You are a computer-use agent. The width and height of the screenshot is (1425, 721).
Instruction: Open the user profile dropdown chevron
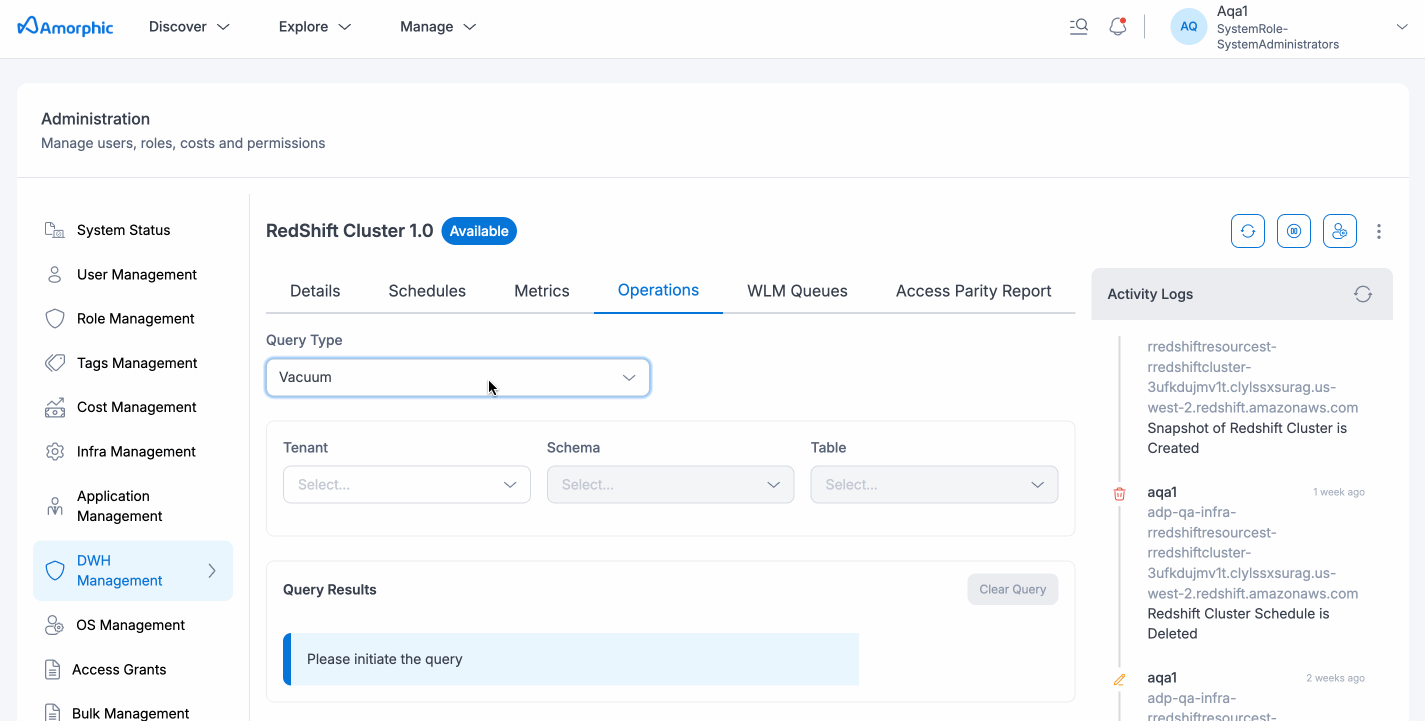tap(1402, 27)
